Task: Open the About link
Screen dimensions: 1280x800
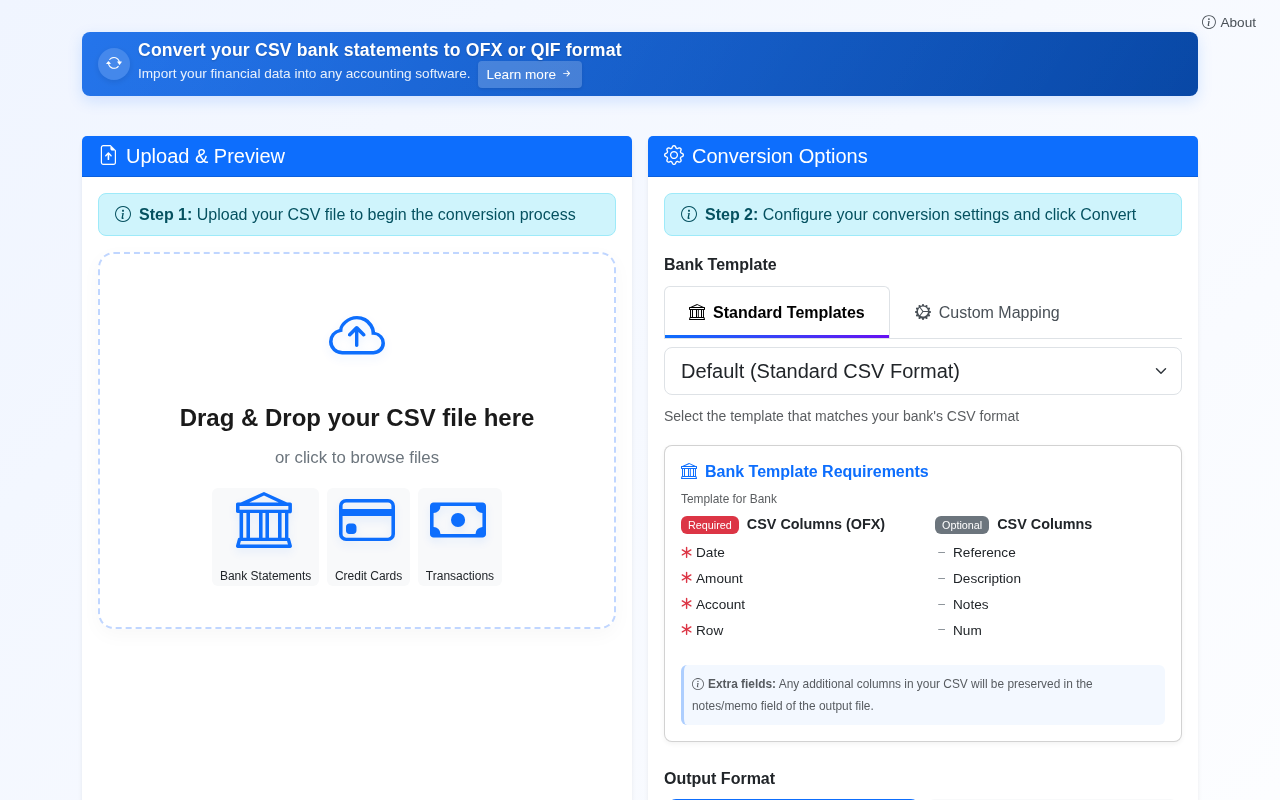Action: tap(1229, 22)
